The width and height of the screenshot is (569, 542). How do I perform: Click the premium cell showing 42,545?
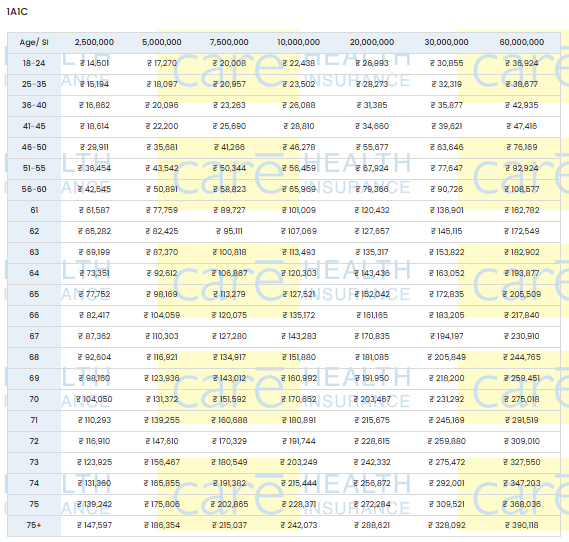tap(94, 189)
